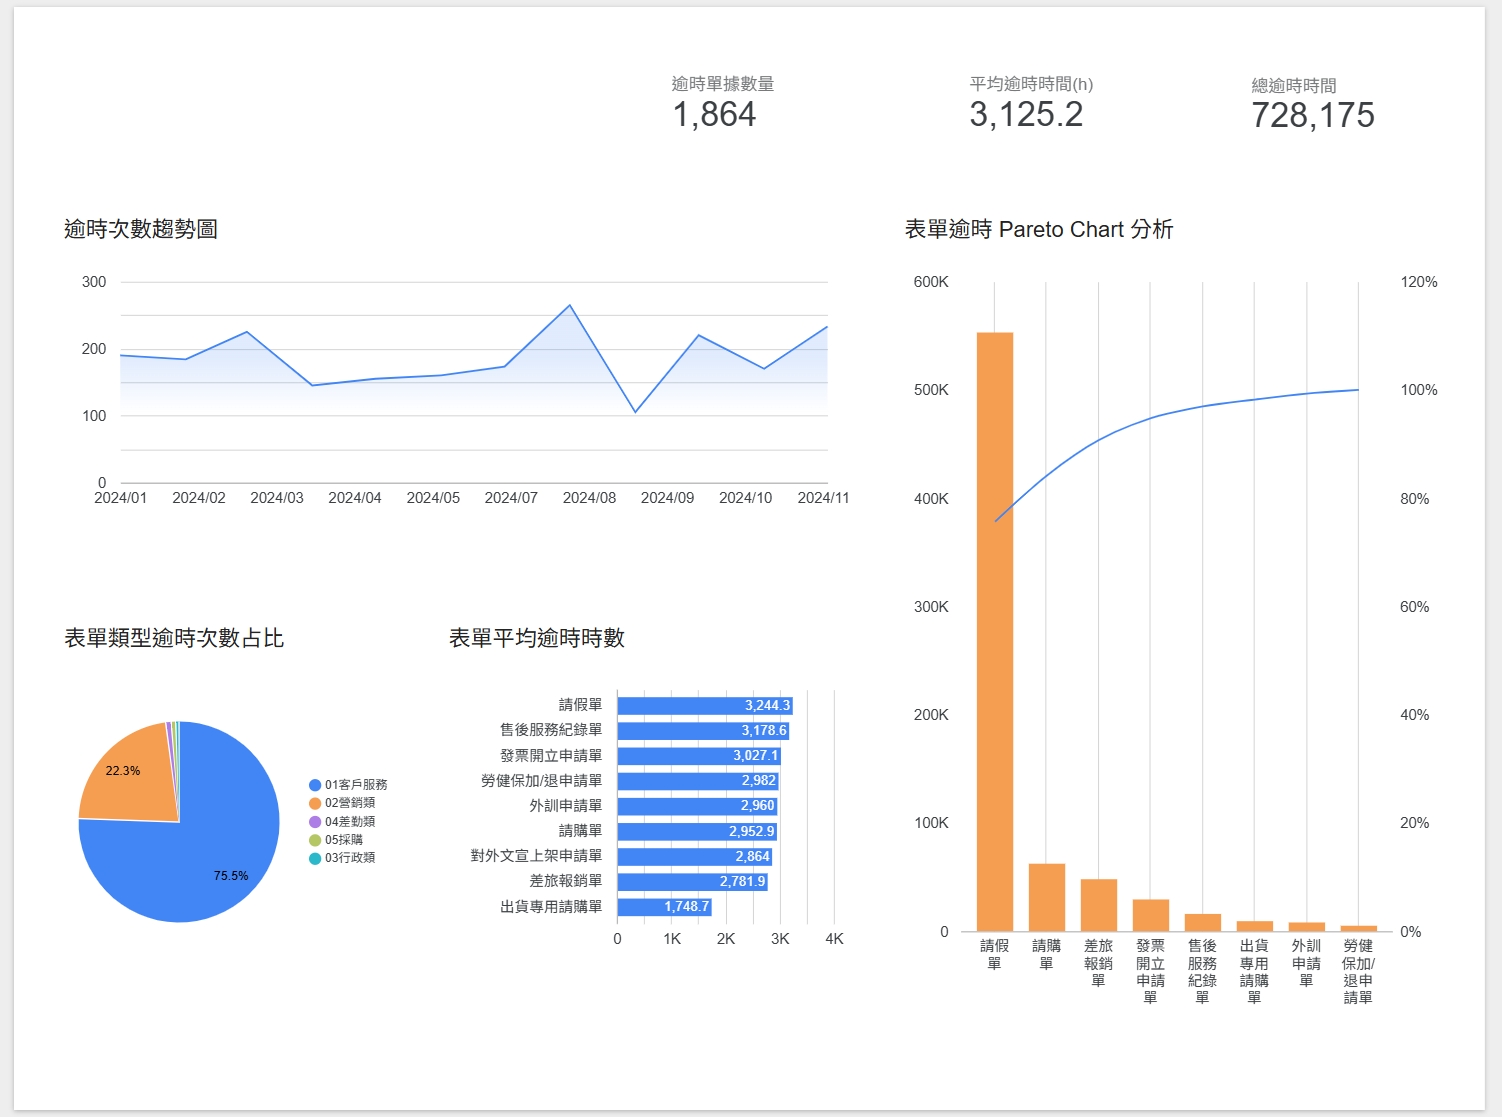Select the 總逾時時間 scorecard value 728,175
This screenshot has width=1502, height=1117.
point(1312,116)
